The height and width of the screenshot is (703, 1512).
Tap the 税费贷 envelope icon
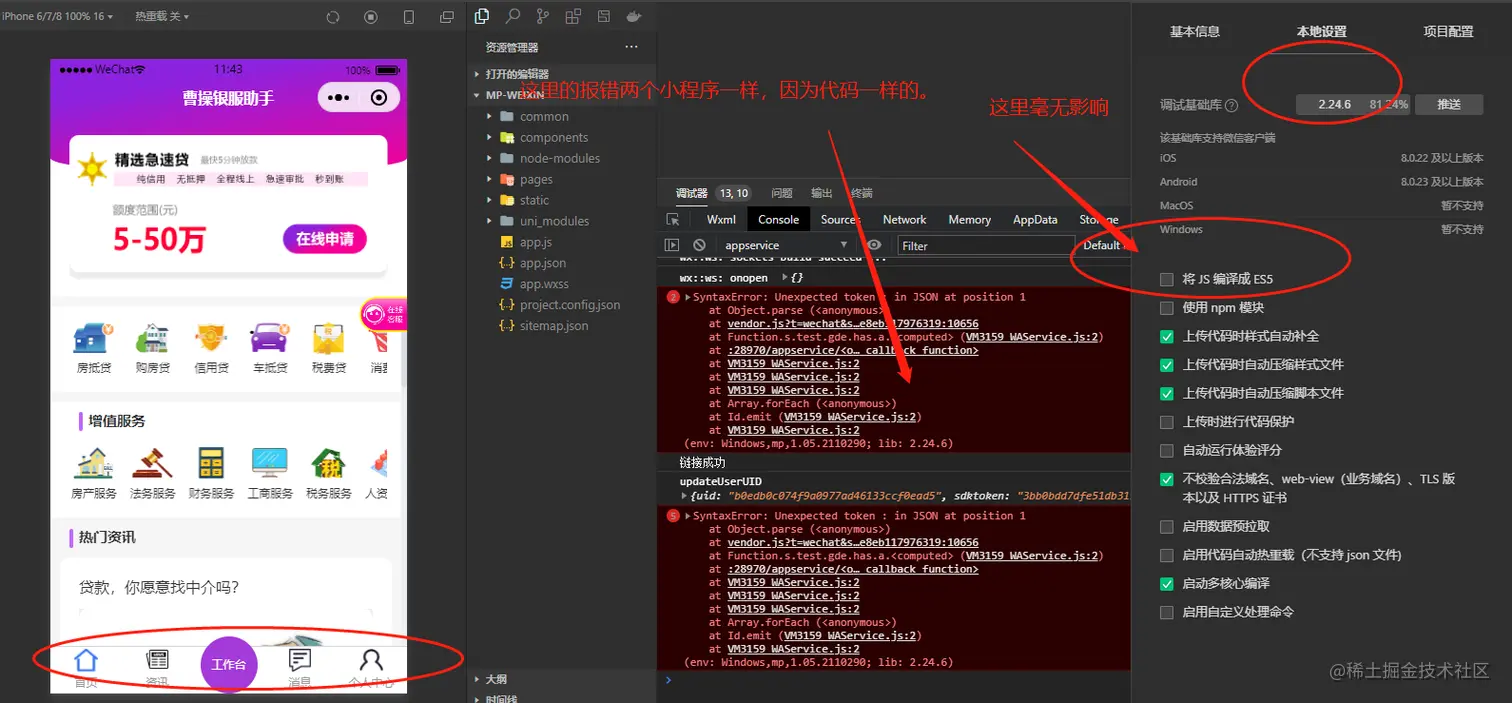coord(328,339)
